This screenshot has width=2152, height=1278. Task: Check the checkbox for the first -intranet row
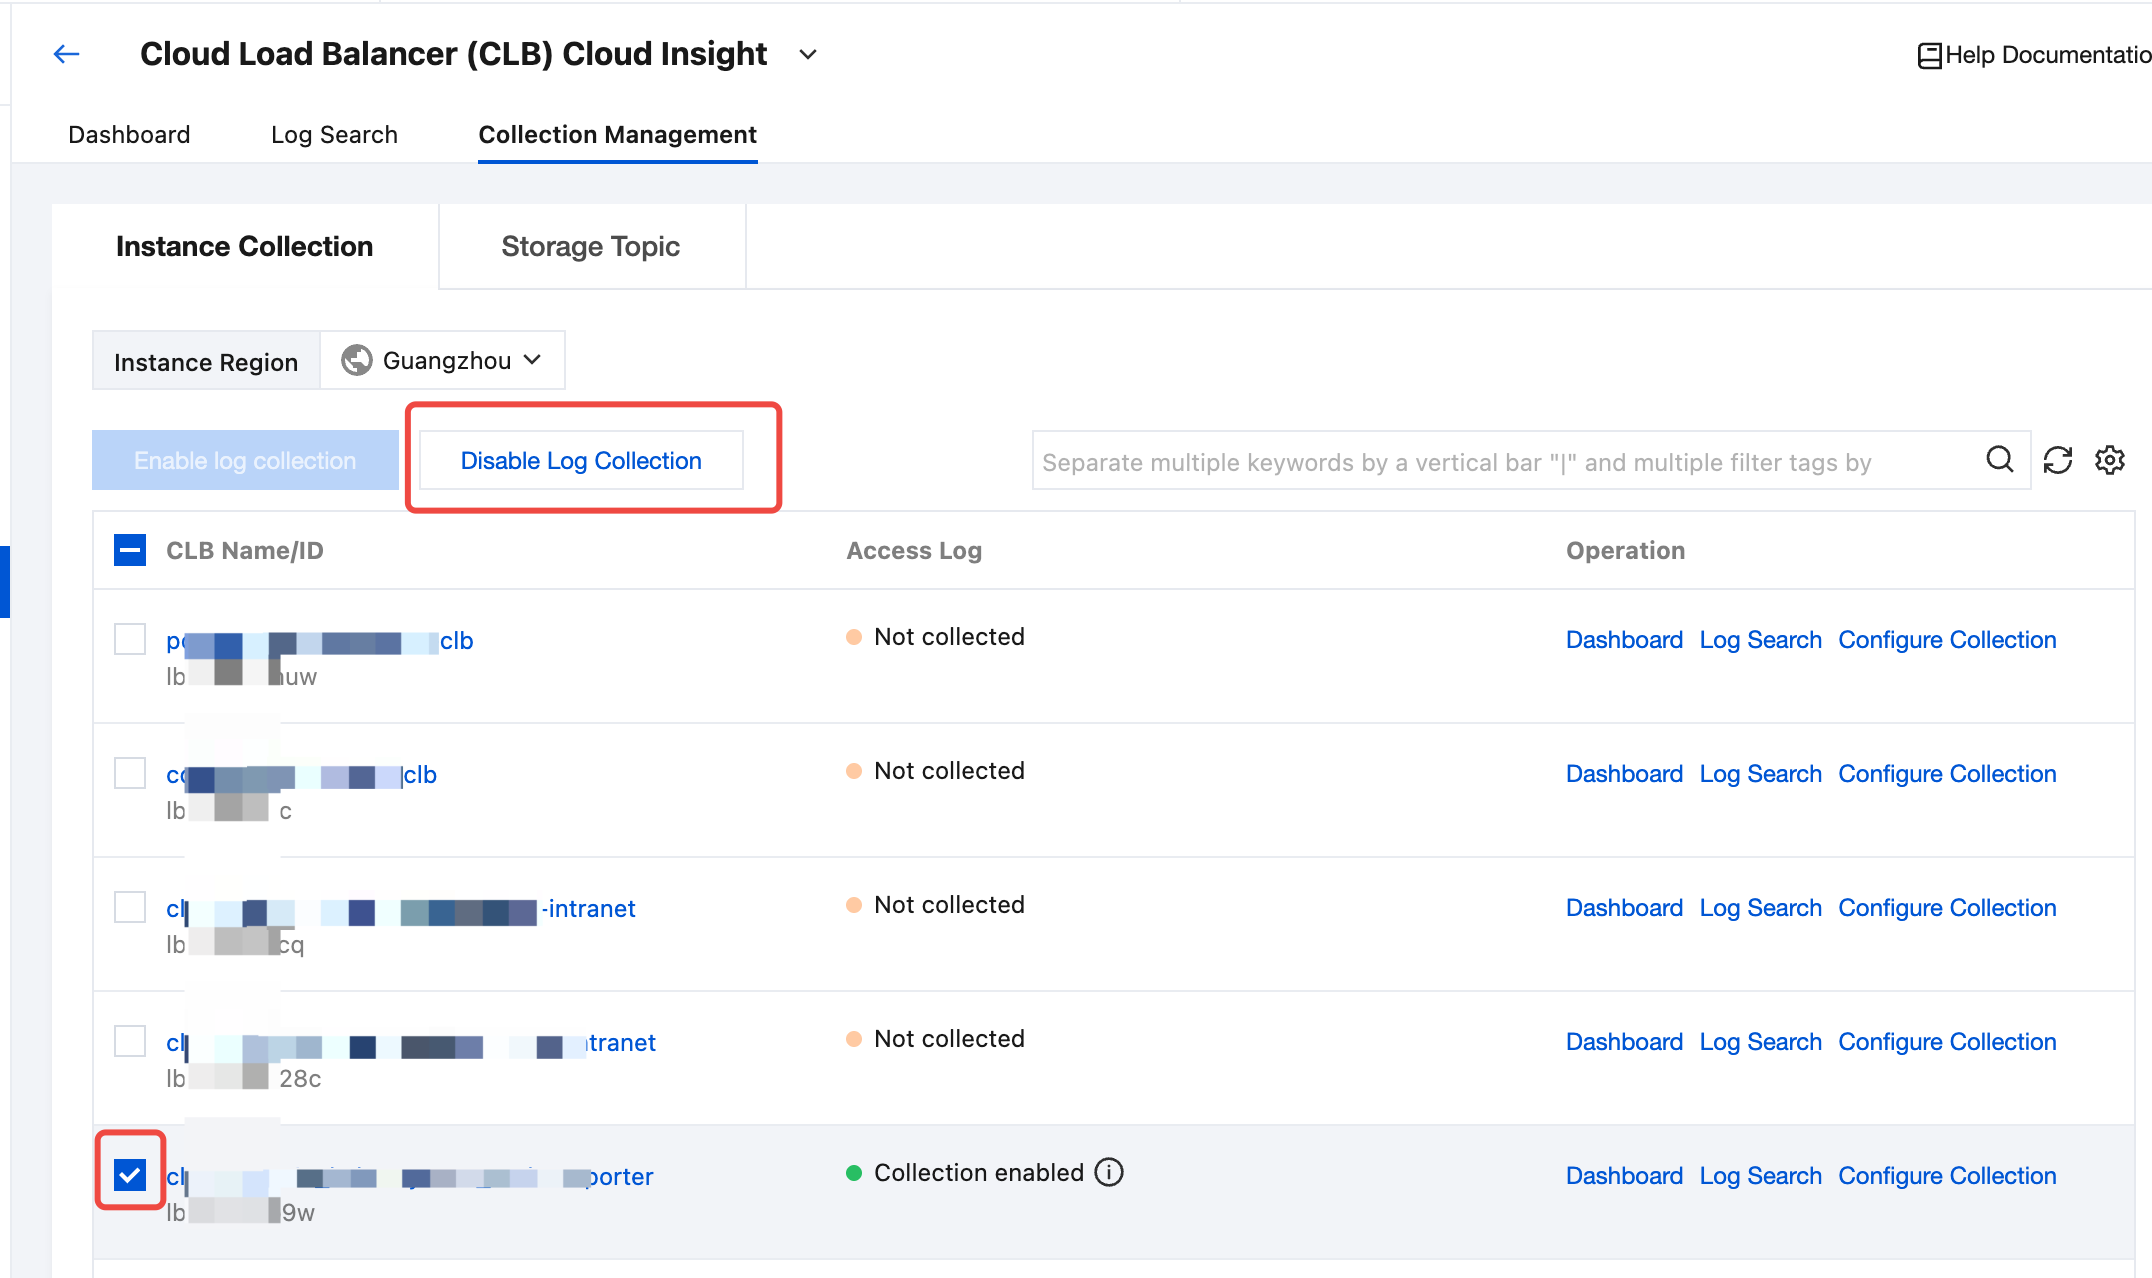(x=130, y=907)
